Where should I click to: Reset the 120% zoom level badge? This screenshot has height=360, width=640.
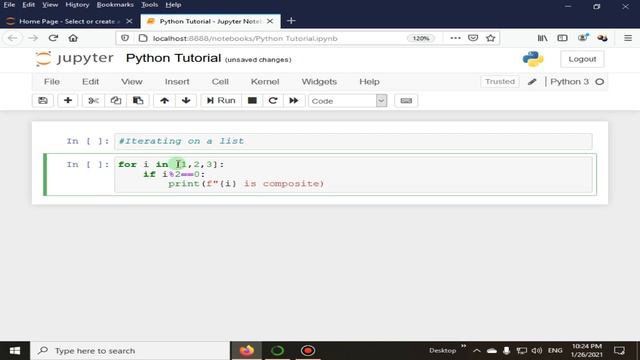(421, 38)
